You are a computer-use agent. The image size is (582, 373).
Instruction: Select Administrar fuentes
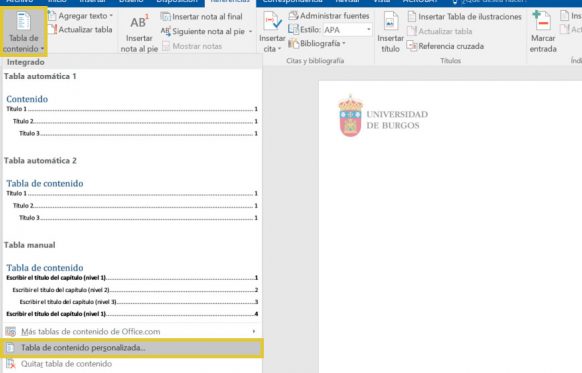[329, 16]
